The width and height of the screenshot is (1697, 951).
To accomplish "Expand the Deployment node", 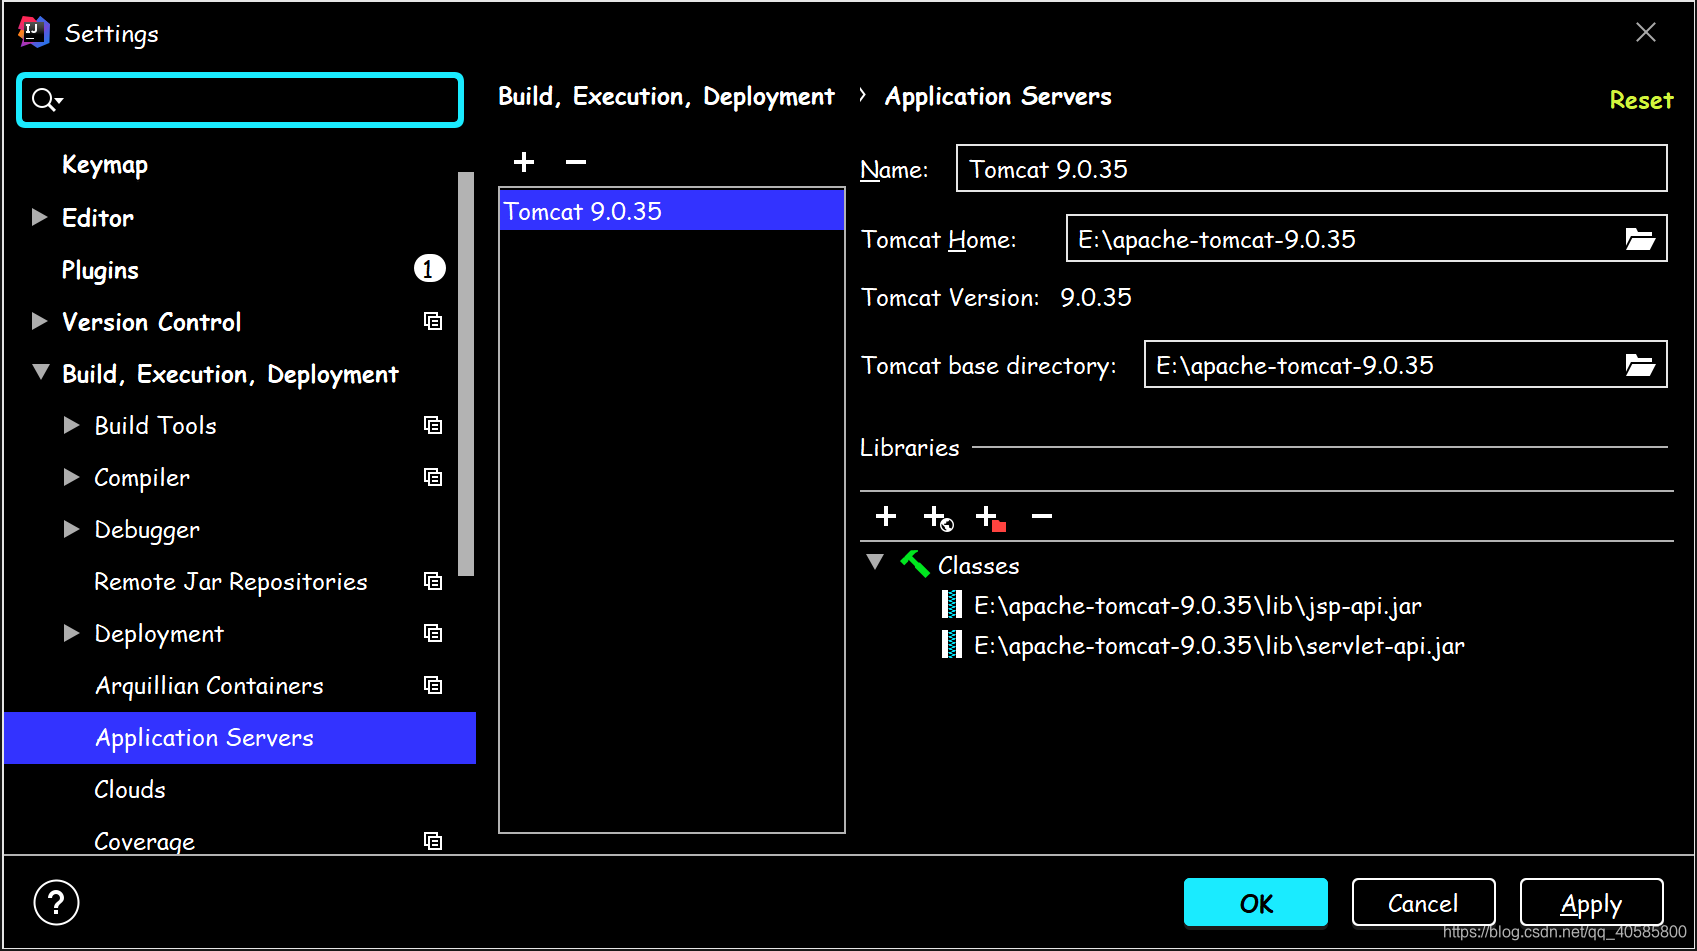I will [x=71, y=633].
